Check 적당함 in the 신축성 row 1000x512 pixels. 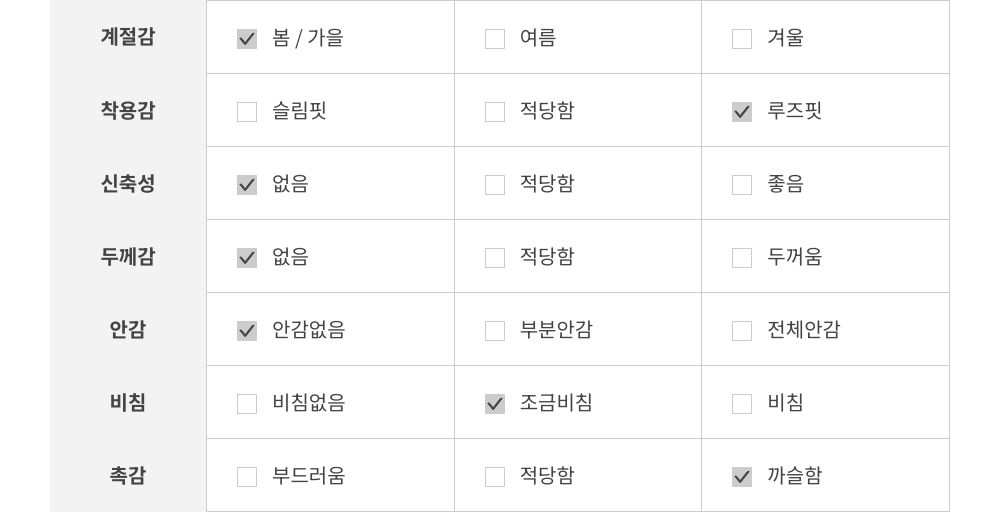click(495, 185)
